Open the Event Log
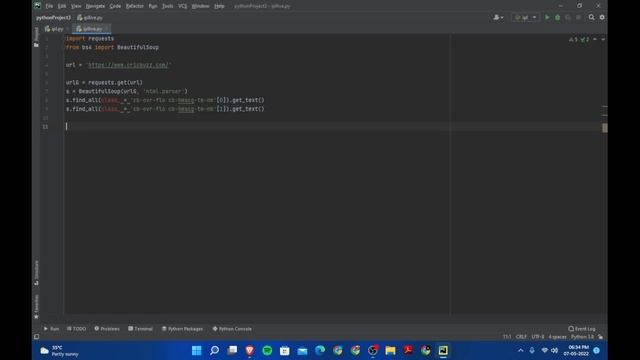640x360 pixels. (x=582, y=329)
